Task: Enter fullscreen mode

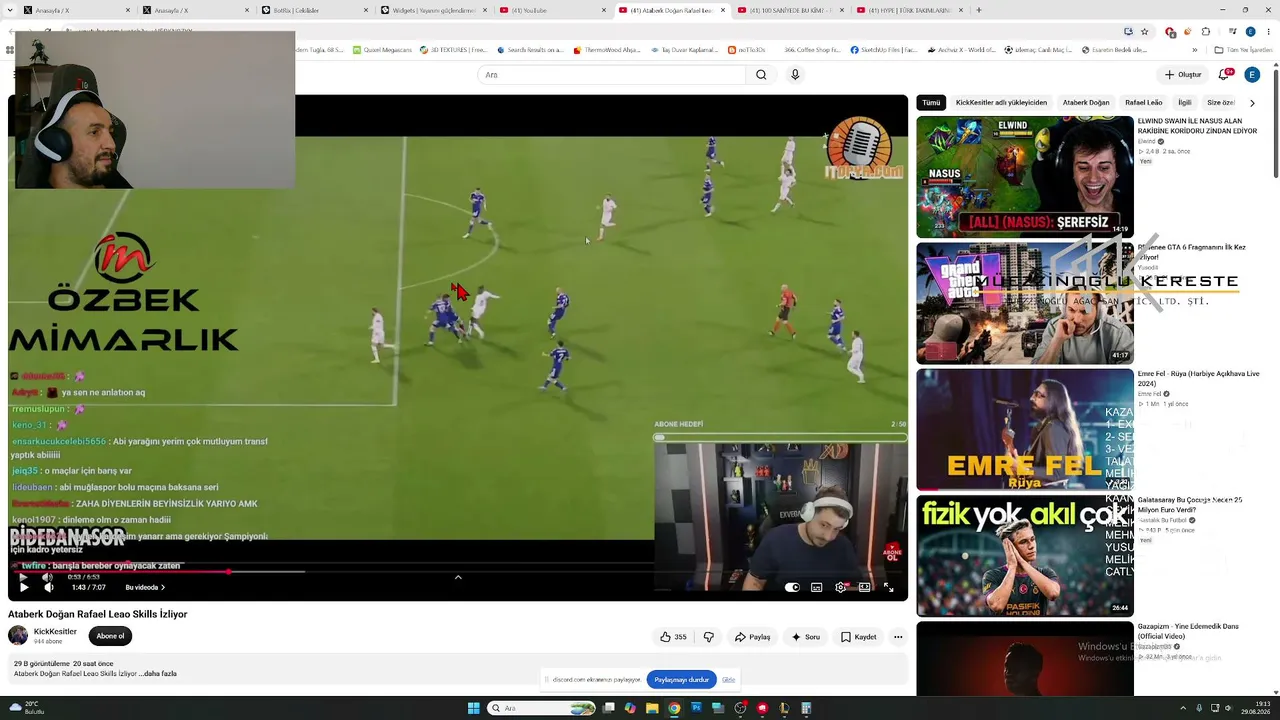Action: tap(888, 587)
